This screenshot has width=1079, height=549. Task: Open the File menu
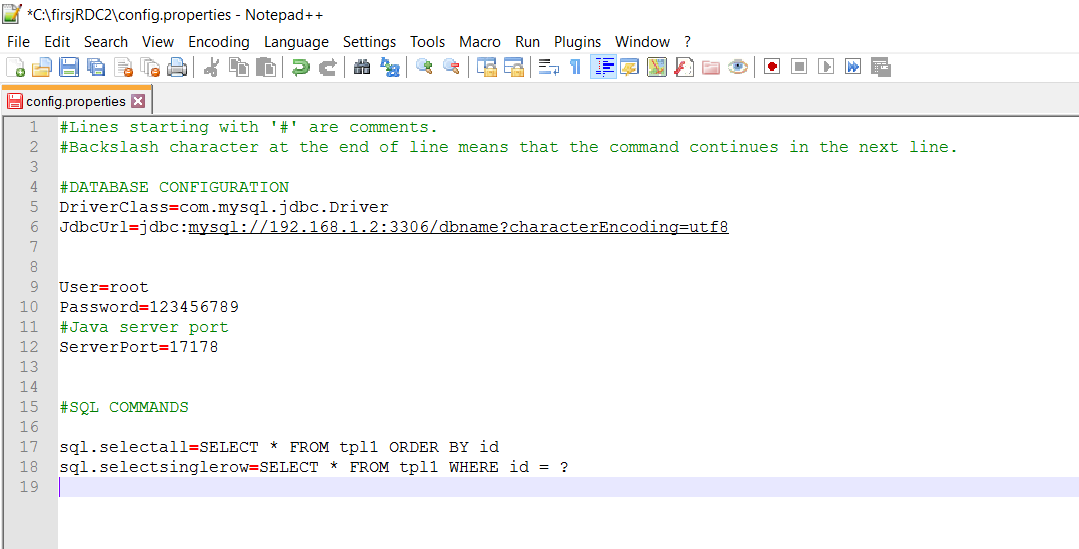point(19,42)
